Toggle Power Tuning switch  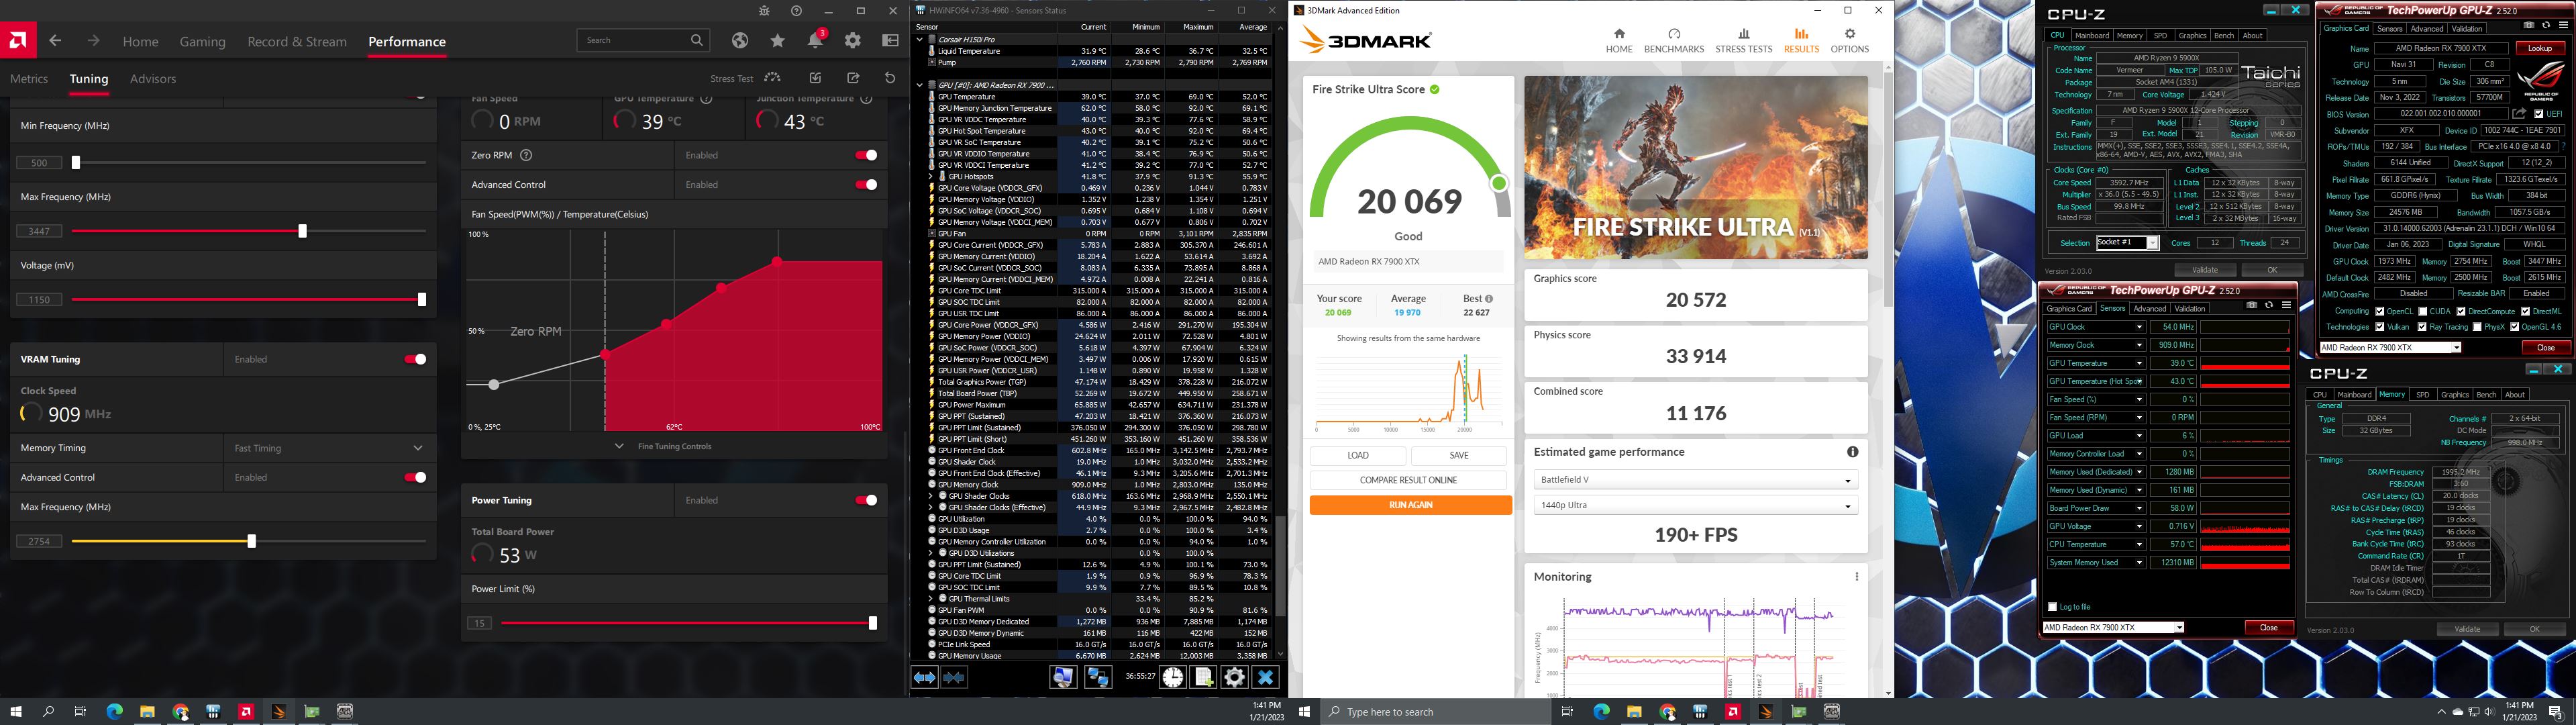(866, 500)
